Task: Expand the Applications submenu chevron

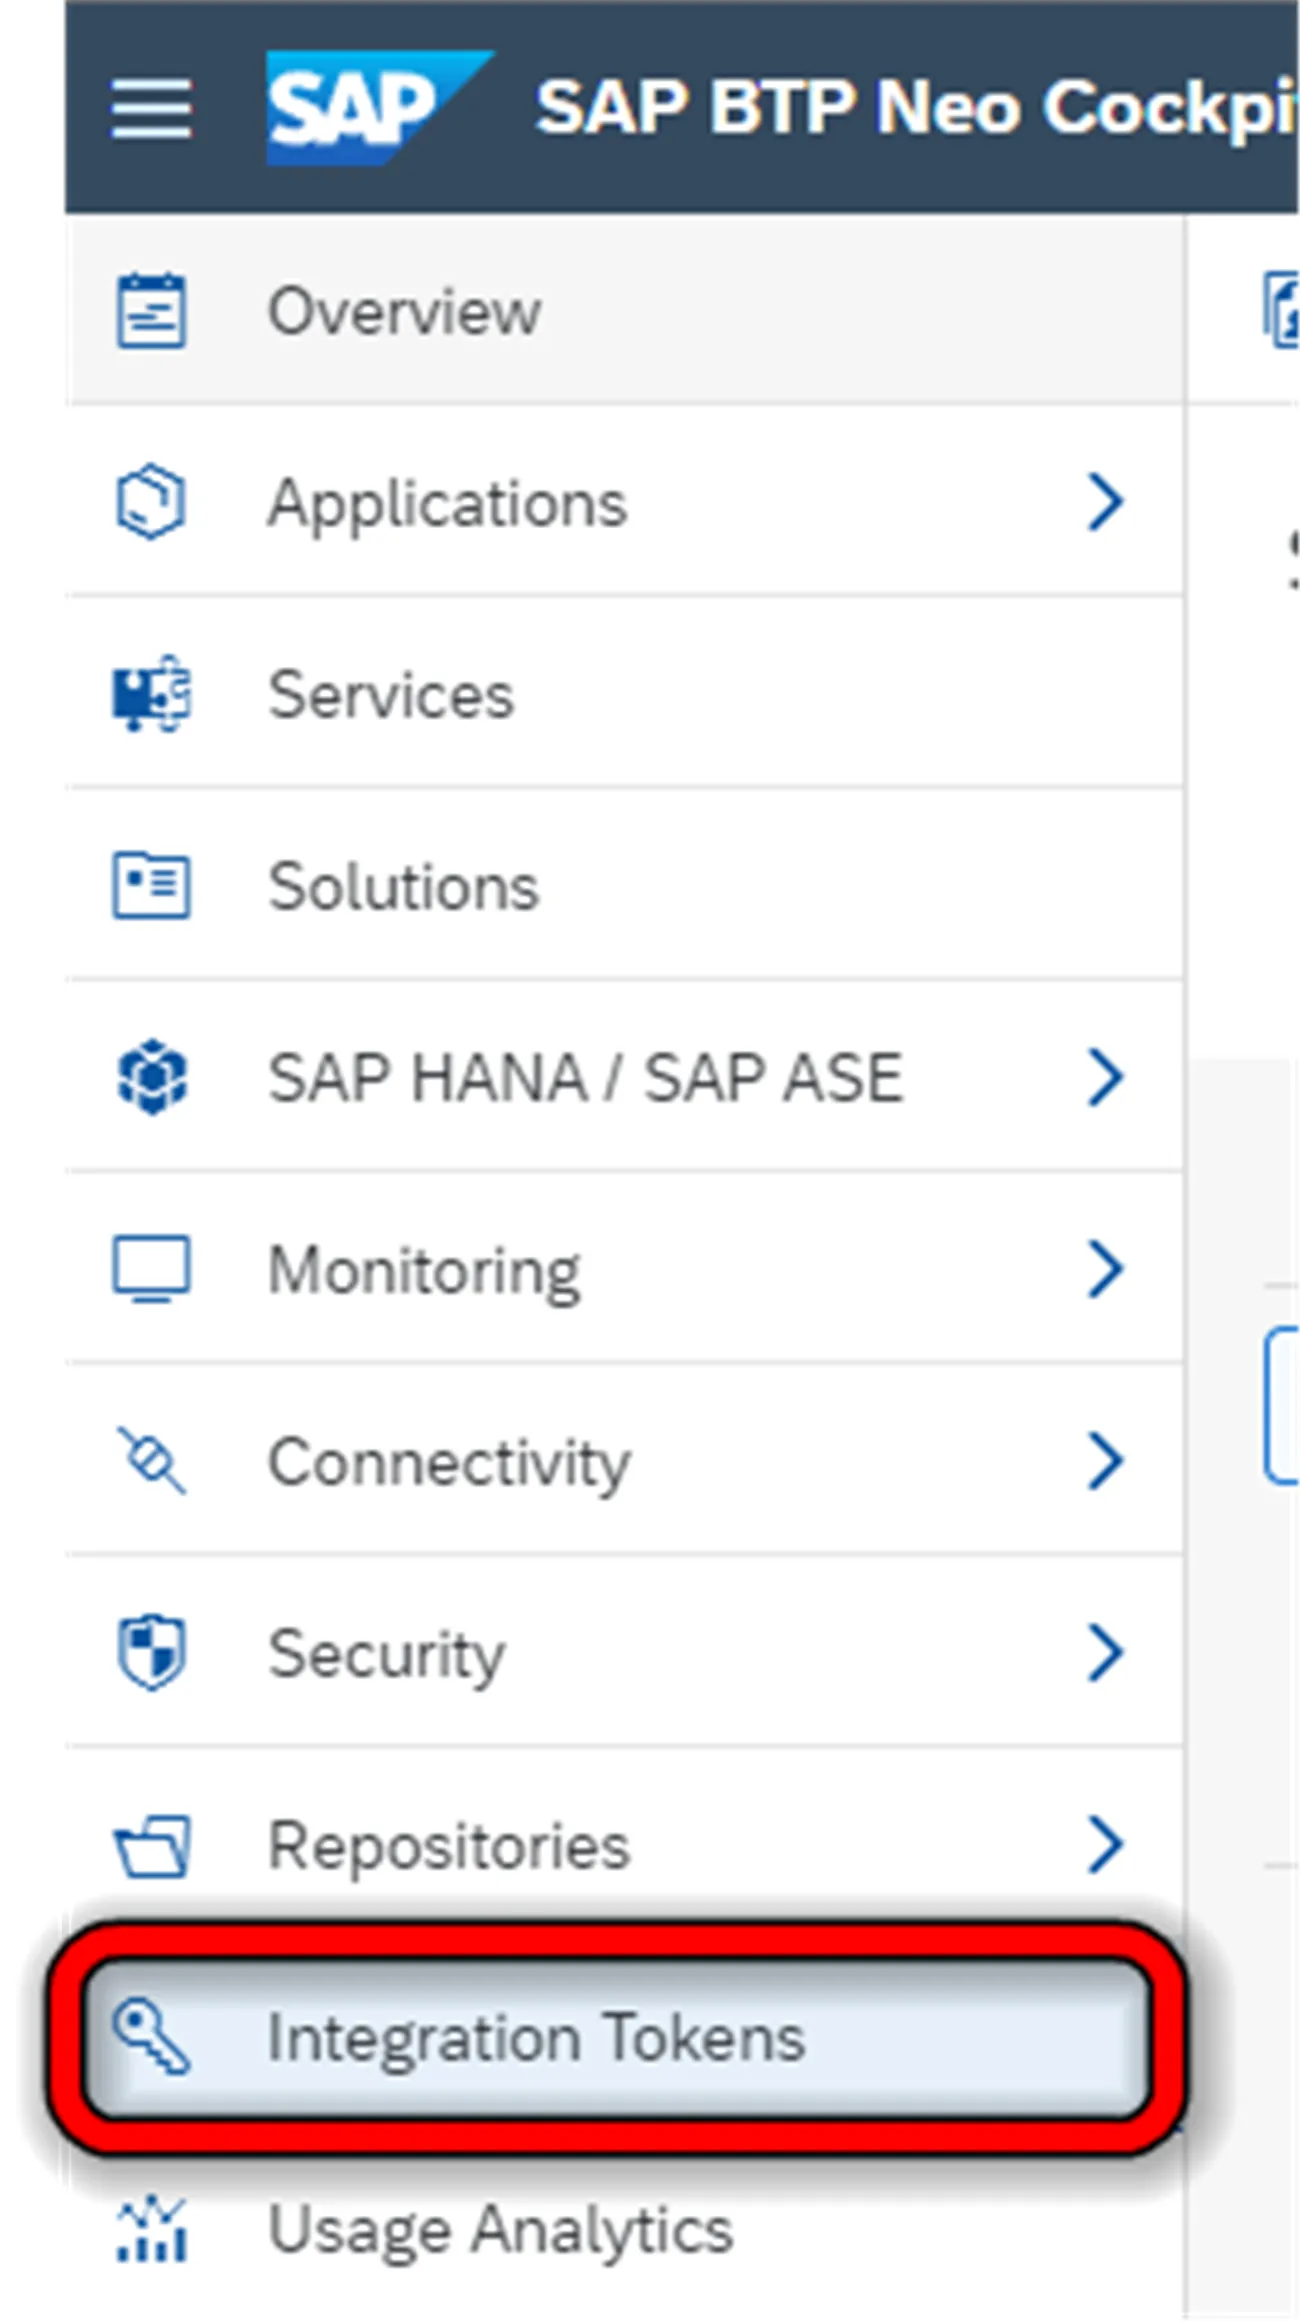Action: (1105, 502)
